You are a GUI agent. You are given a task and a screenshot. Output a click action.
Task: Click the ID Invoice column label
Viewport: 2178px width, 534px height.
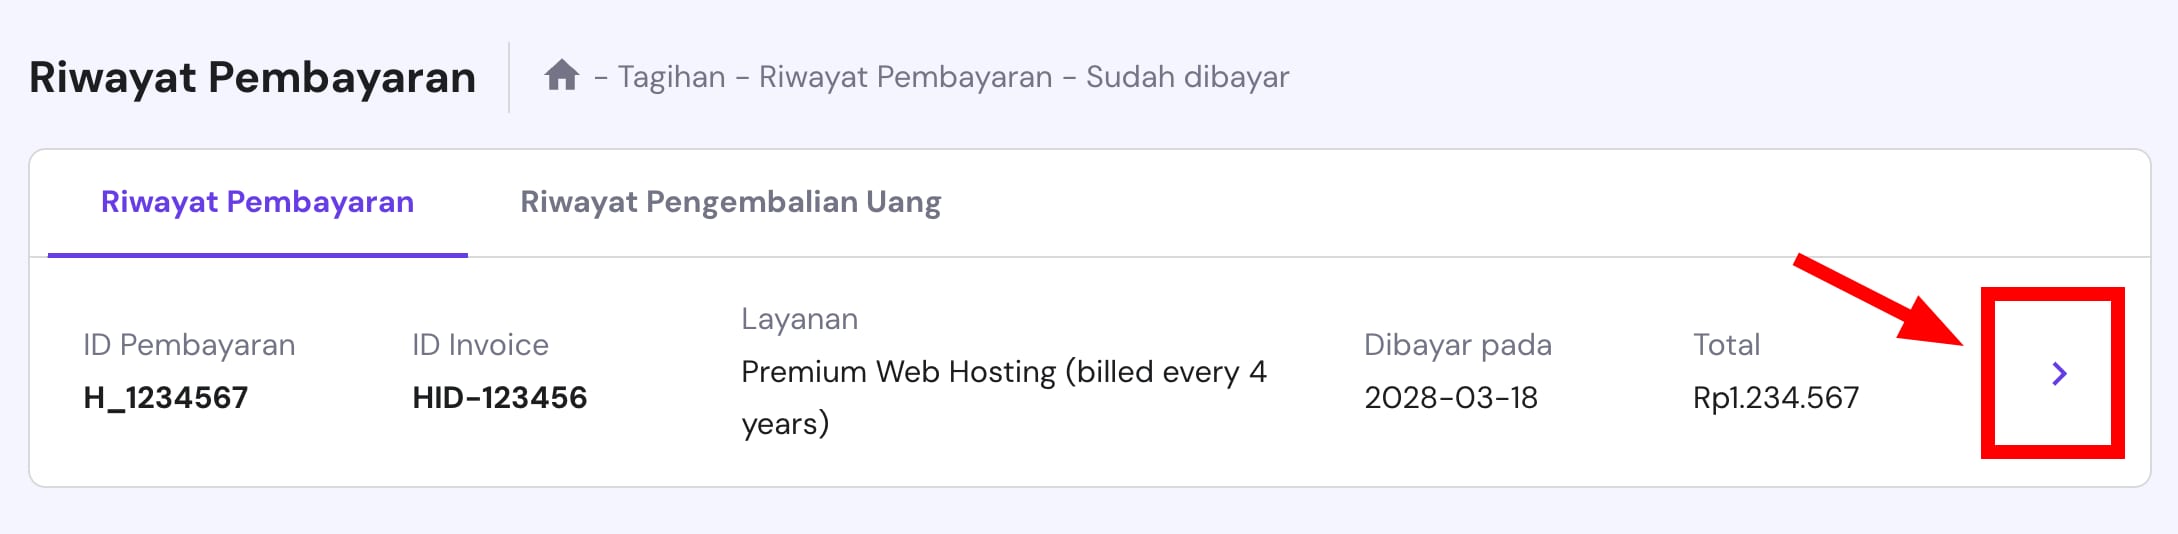click(x=480, y=345)
